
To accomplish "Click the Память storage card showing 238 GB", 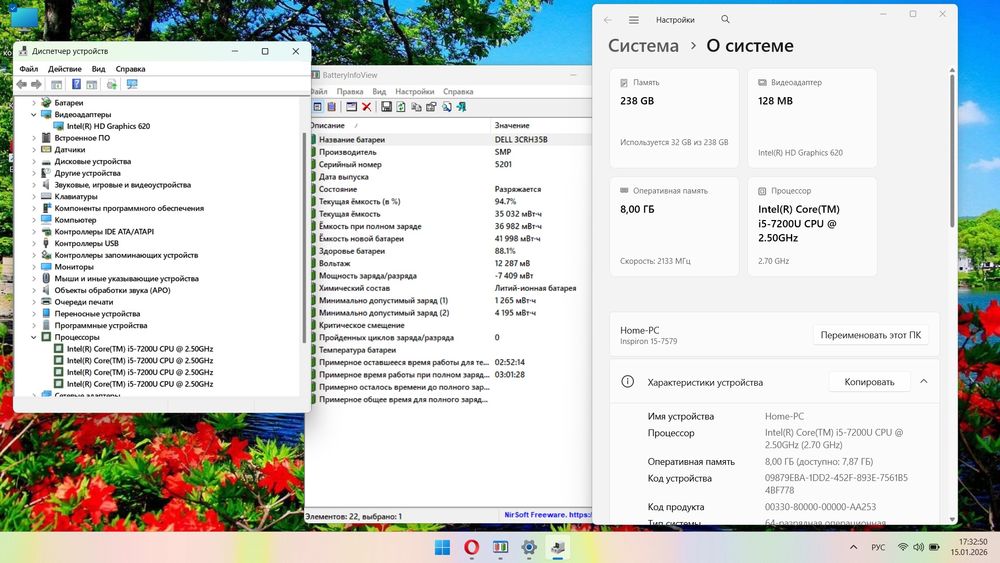I will tap(674, 118).
